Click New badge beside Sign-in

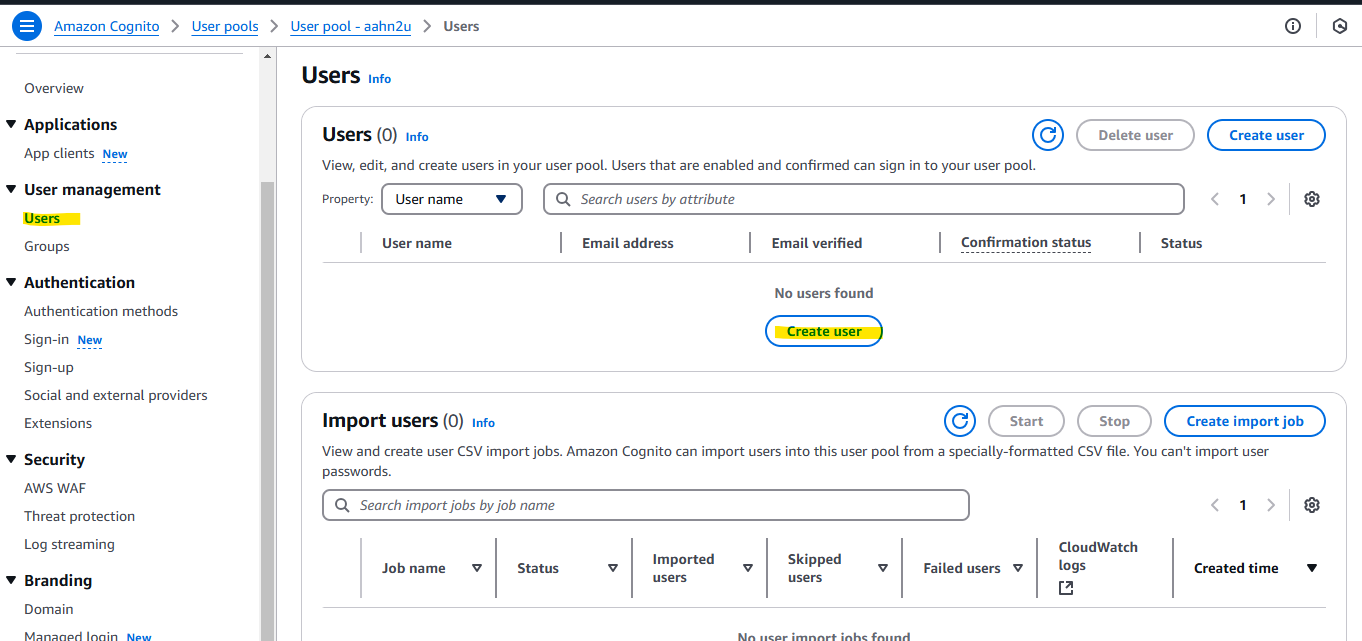pyautogui.click(x=90, y=340)
